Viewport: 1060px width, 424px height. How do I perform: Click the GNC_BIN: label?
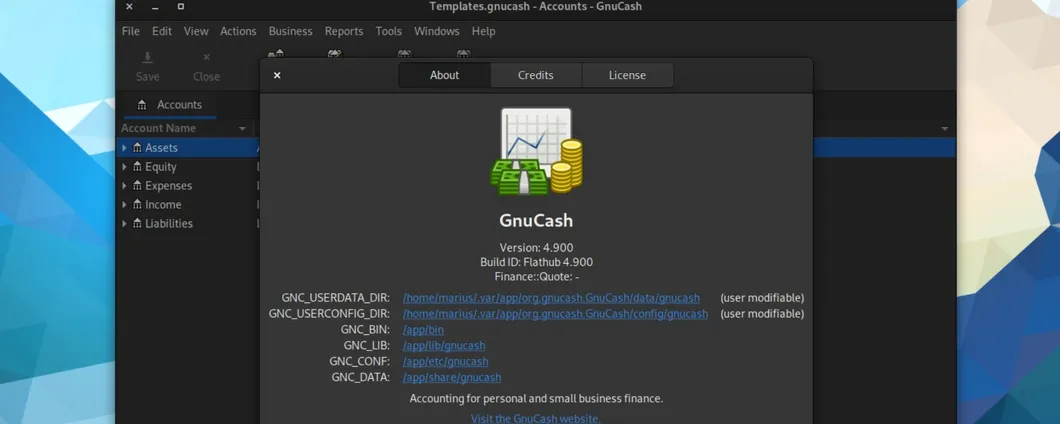365,330
